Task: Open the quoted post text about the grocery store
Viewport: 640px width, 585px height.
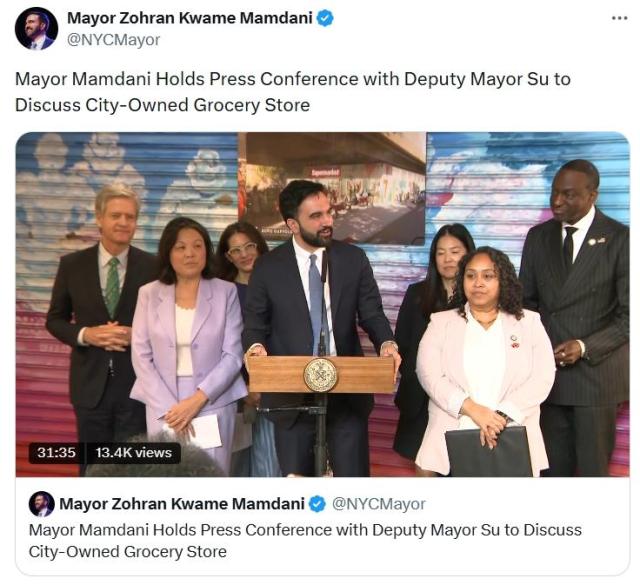Action: [x=305, y=541]
